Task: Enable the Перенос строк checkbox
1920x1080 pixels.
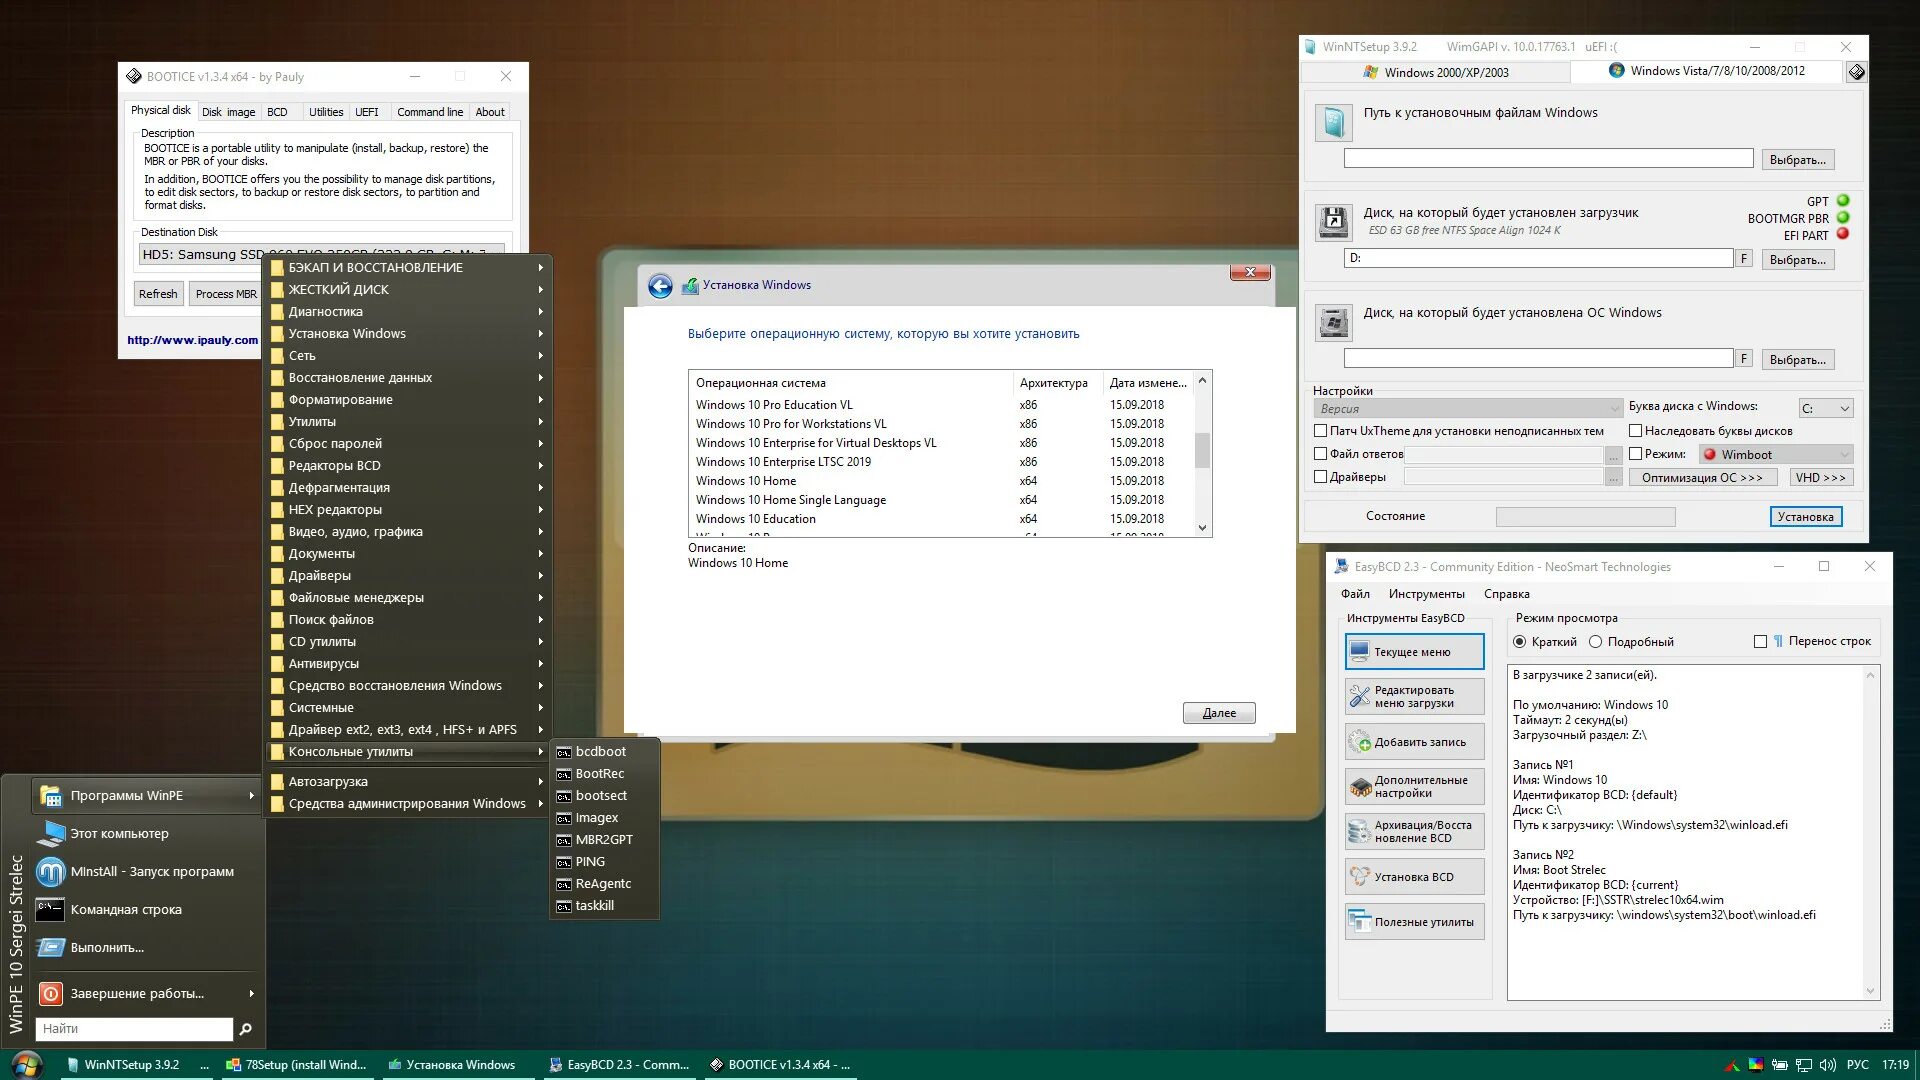Action: [1761, 642]
